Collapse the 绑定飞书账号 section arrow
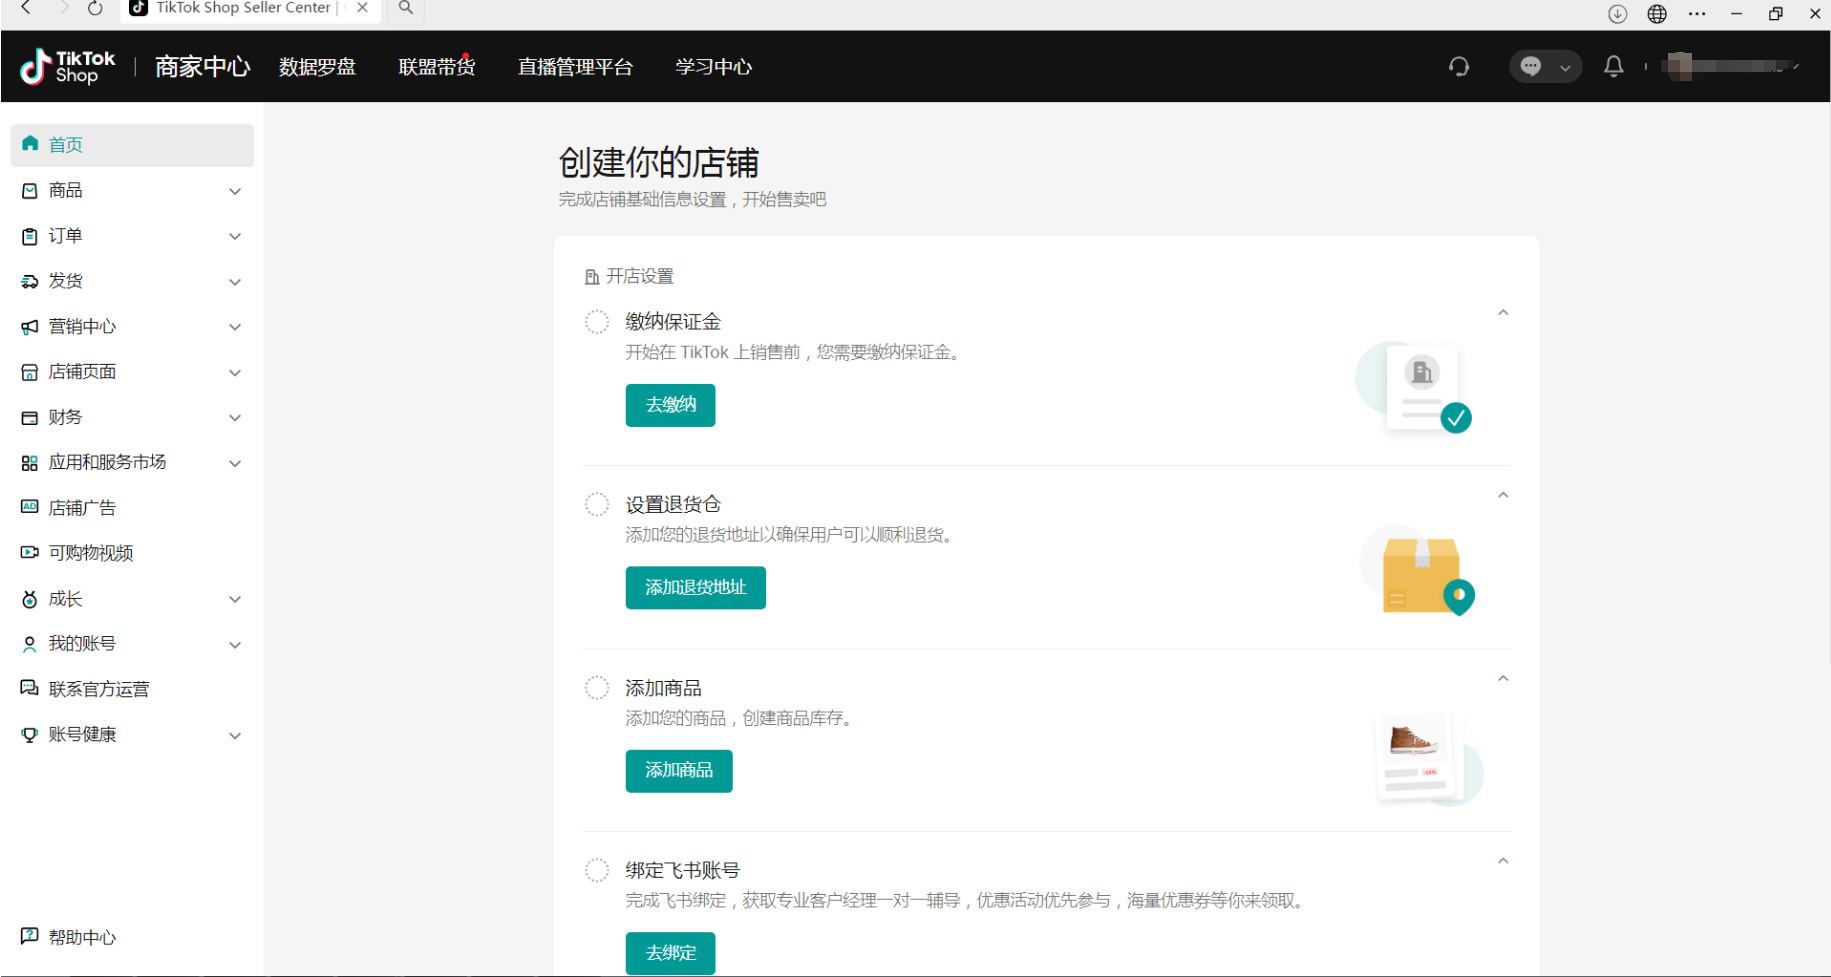The image size is (1831, 977). tap(1503, 861)
